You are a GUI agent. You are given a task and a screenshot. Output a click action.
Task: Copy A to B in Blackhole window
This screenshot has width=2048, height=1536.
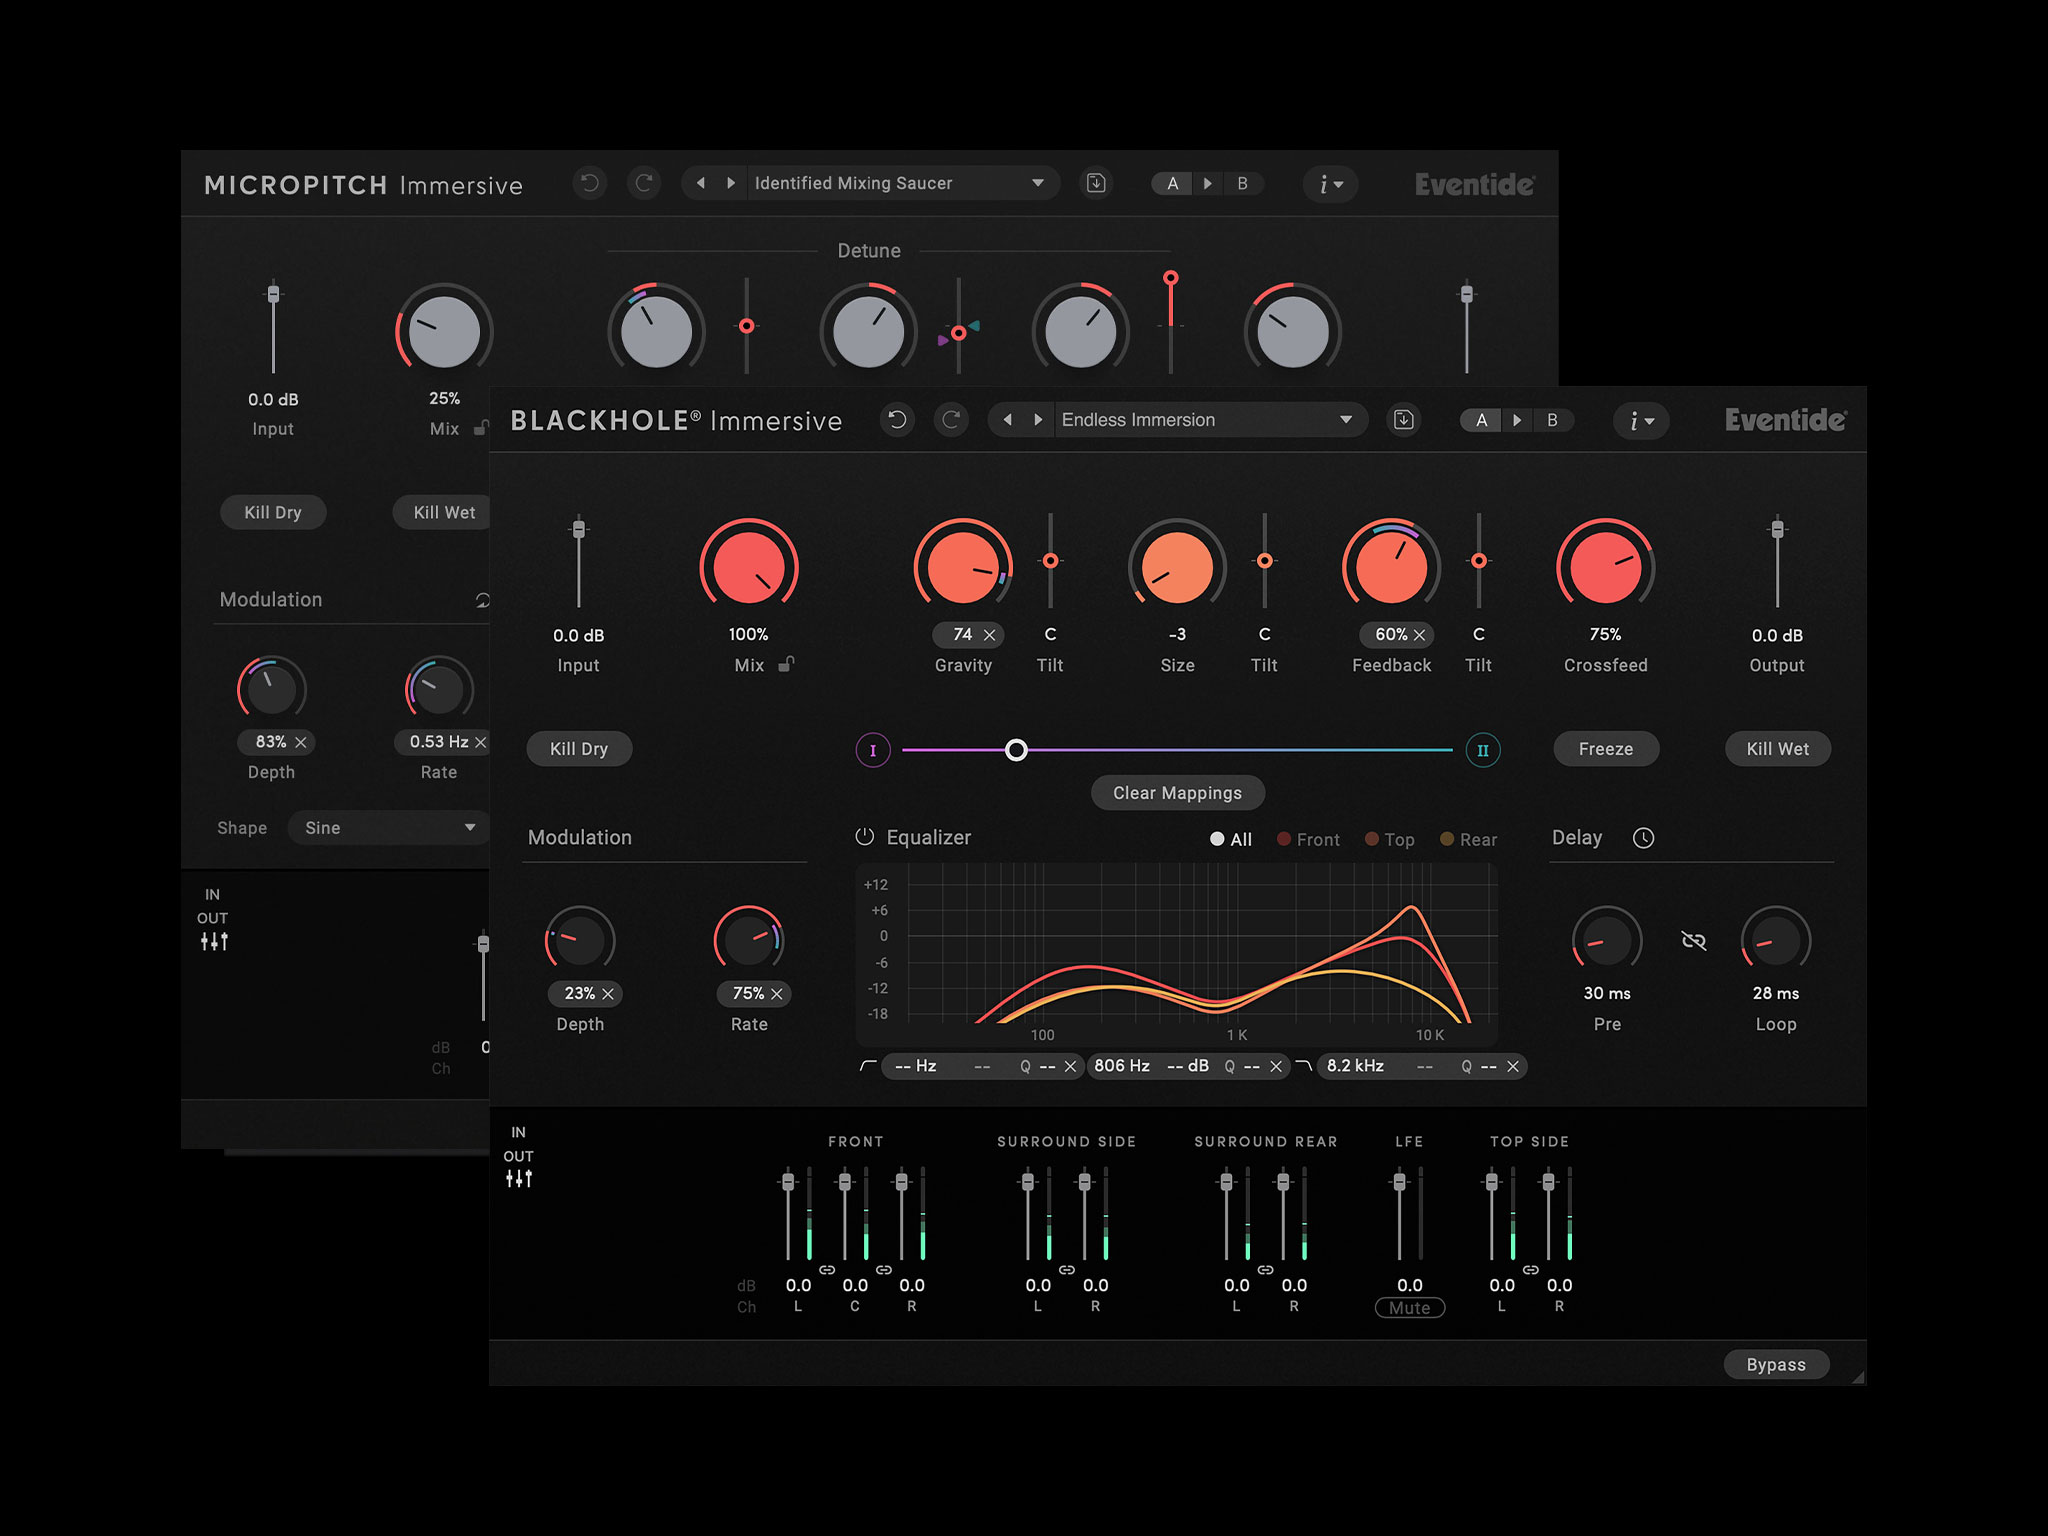1517,420
